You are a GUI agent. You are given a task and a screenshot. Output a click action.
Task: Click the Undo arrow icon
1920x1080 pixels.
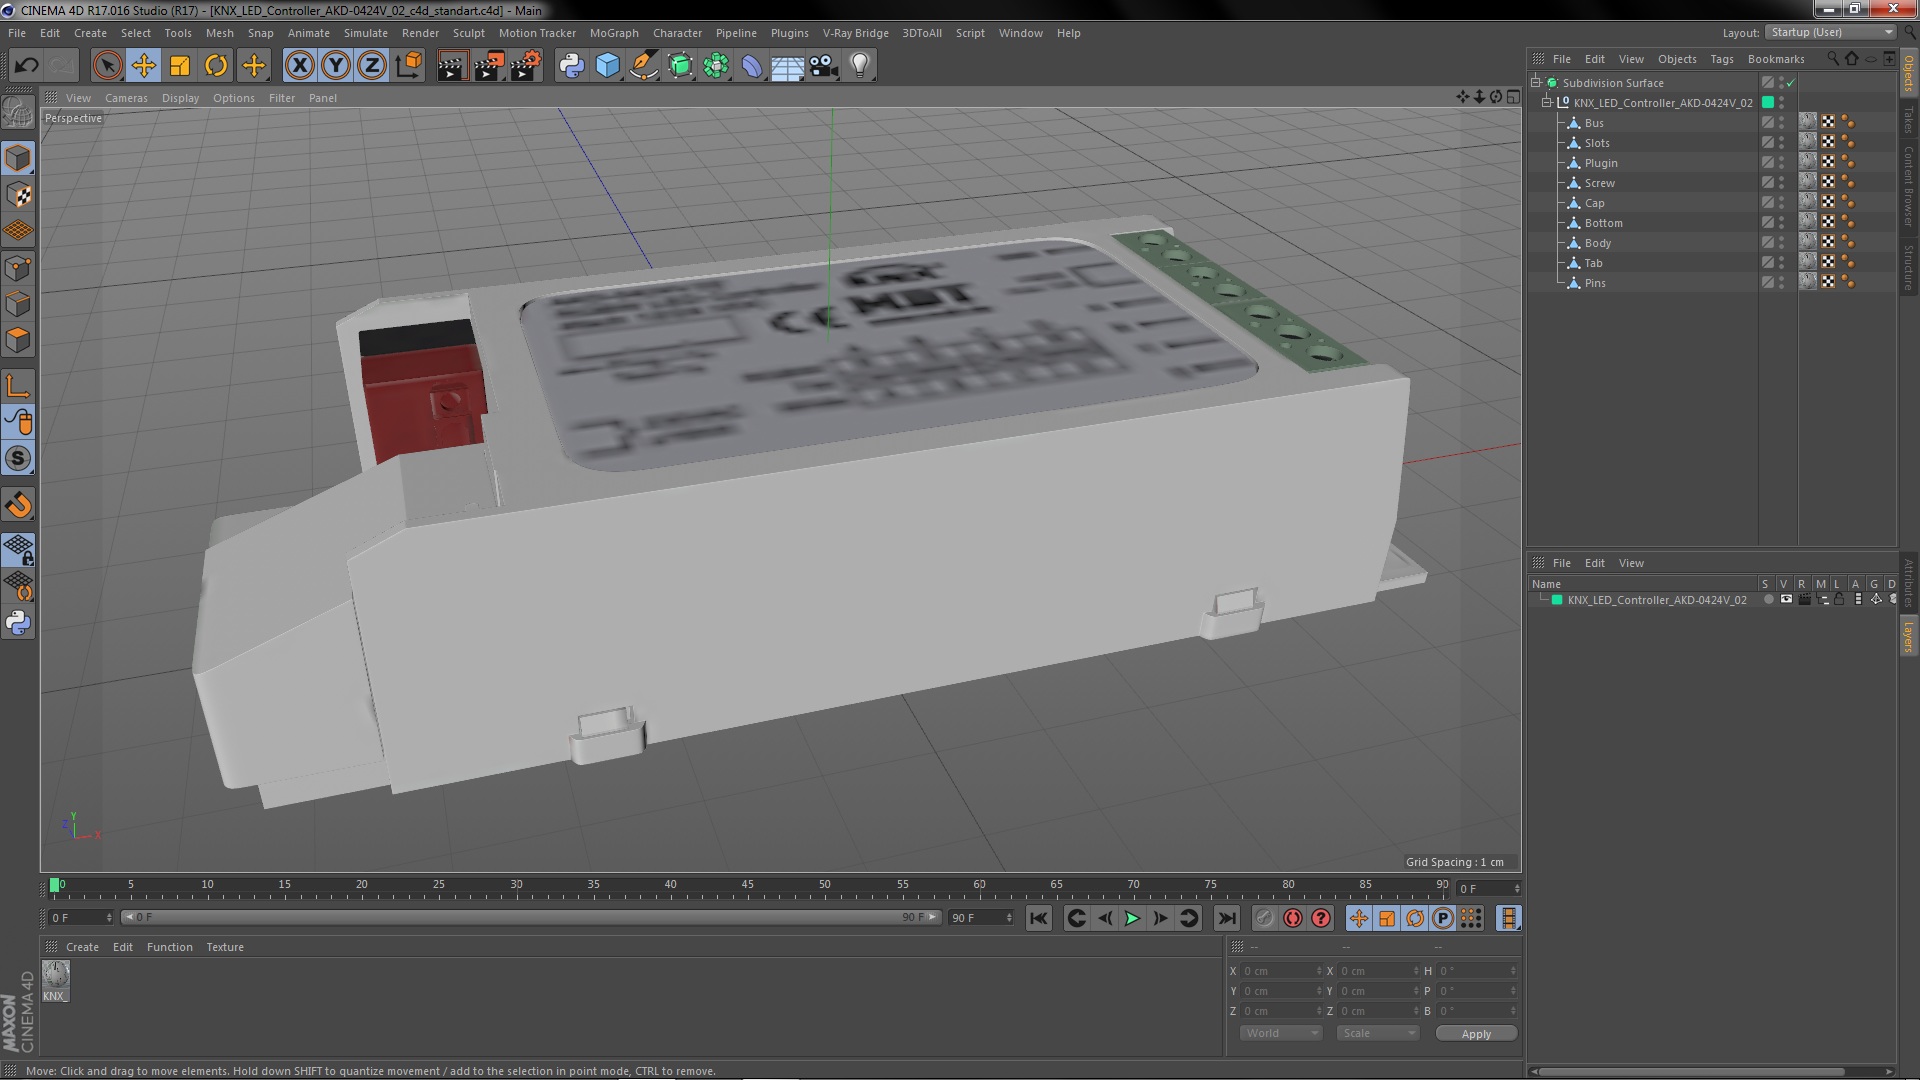26,66
